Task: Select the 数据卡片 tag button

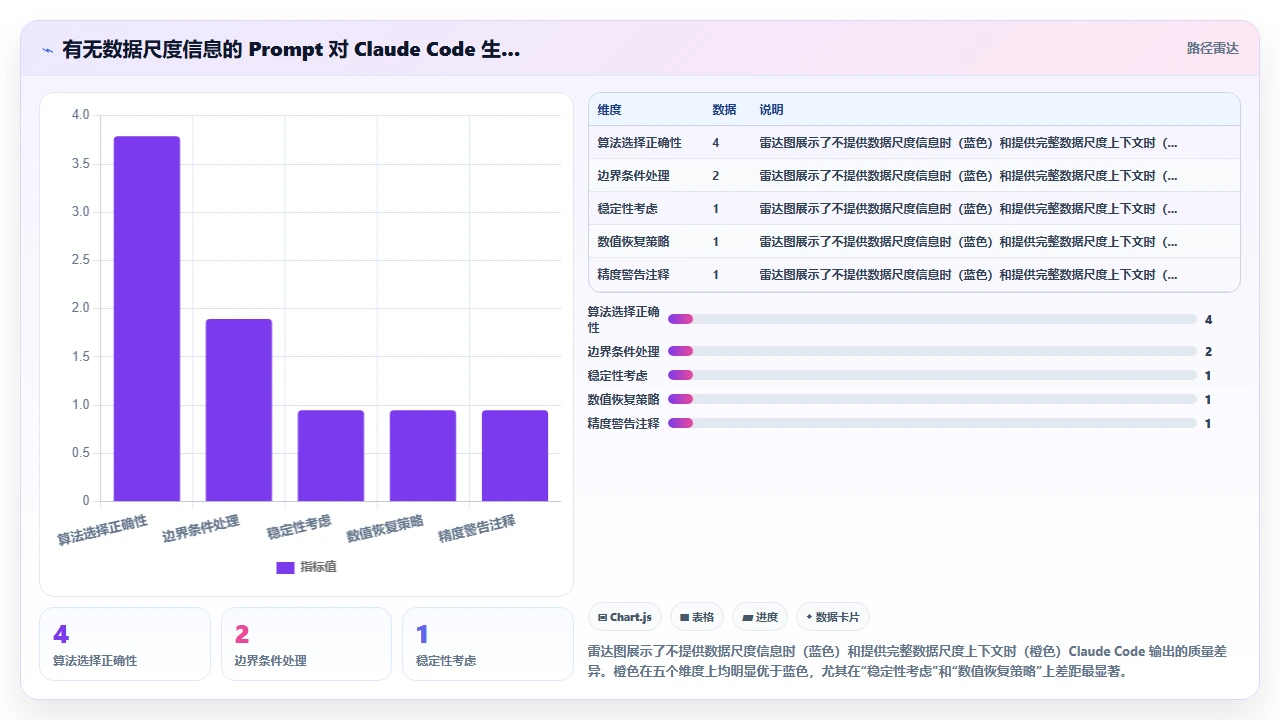Action: coord(832,617)
